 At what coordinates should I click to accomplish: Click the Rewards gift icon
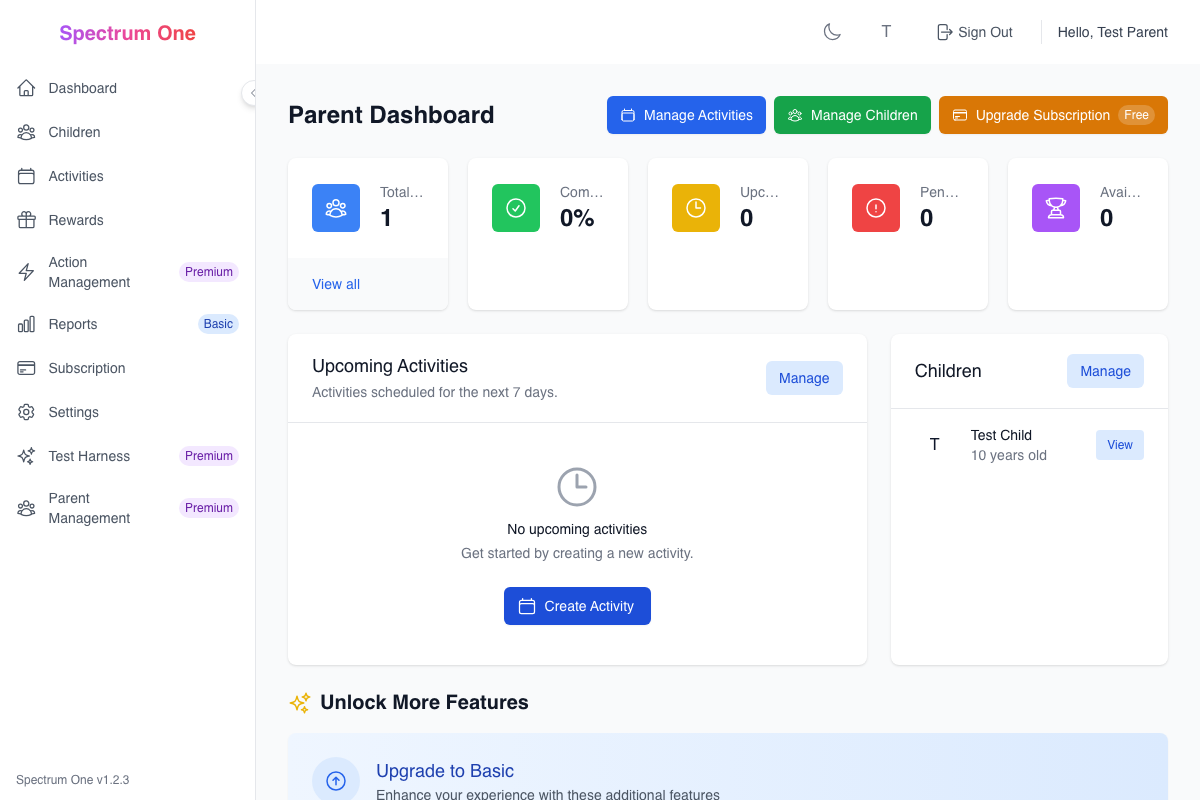27,220
